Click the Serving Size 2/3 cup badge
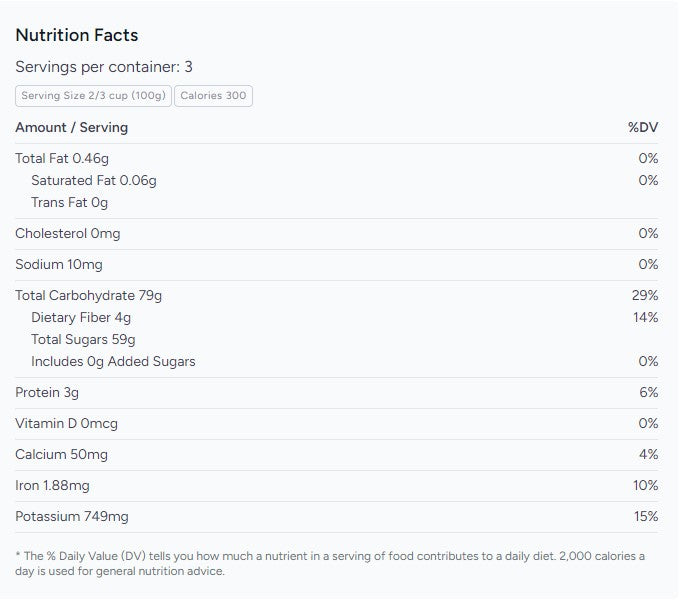The image size is (680, 606). pos(93,96)
